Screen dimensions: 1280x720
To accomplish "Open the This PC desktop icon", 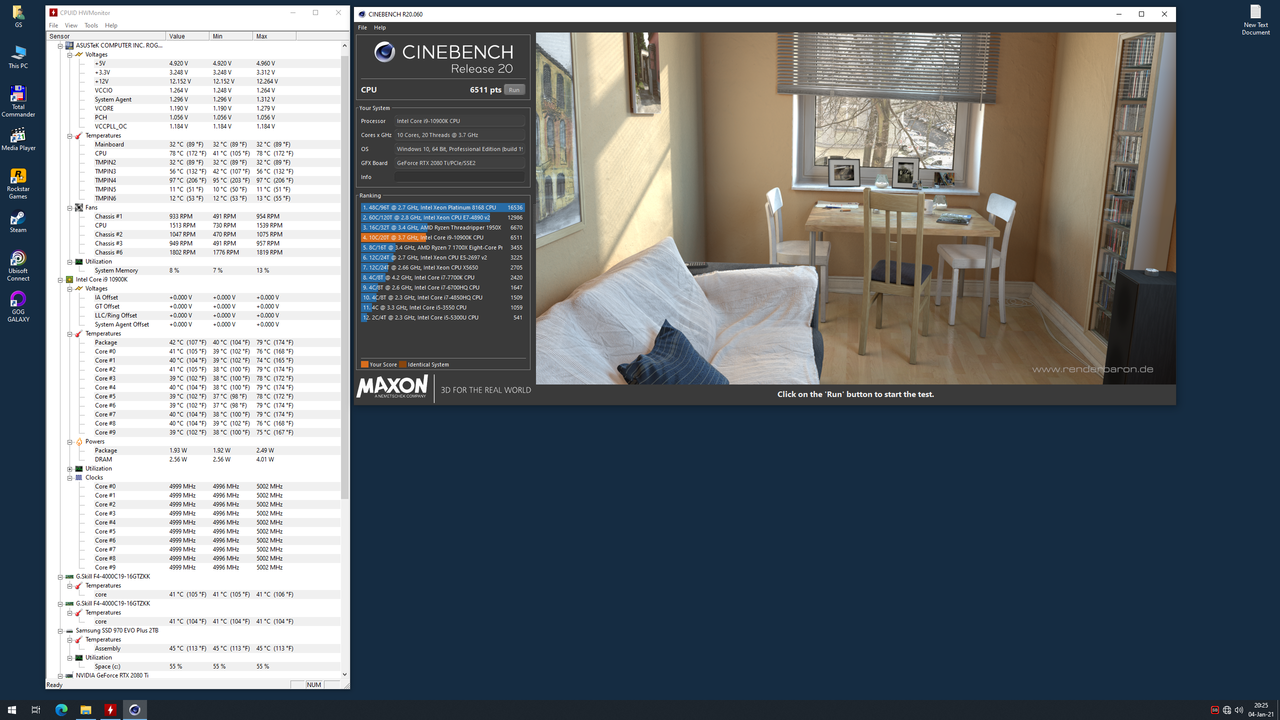I will 18,57.
